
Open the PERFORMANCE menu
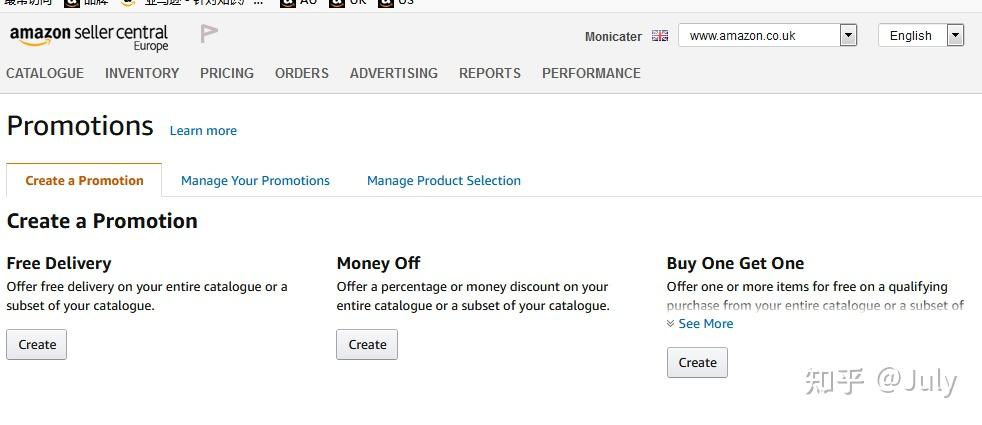tap(591, 73)
